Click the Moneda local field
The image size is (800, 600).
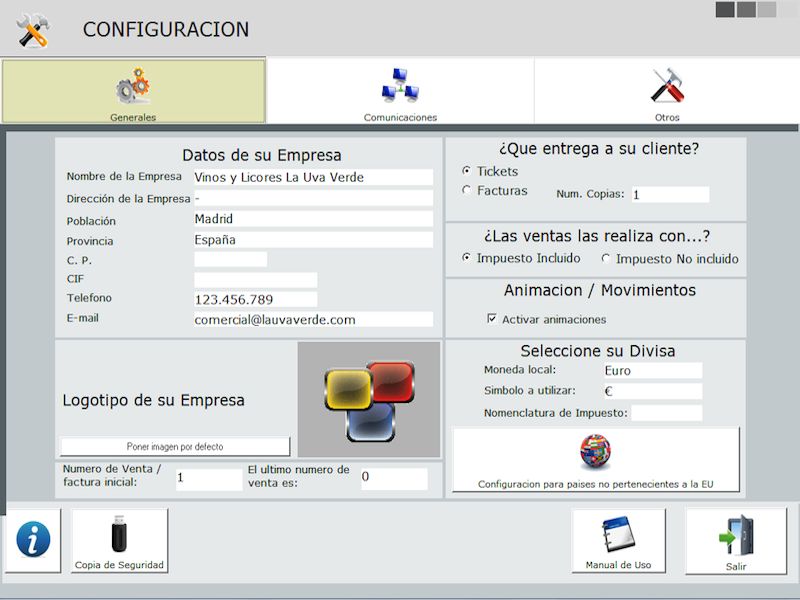(x=652, y=370)
